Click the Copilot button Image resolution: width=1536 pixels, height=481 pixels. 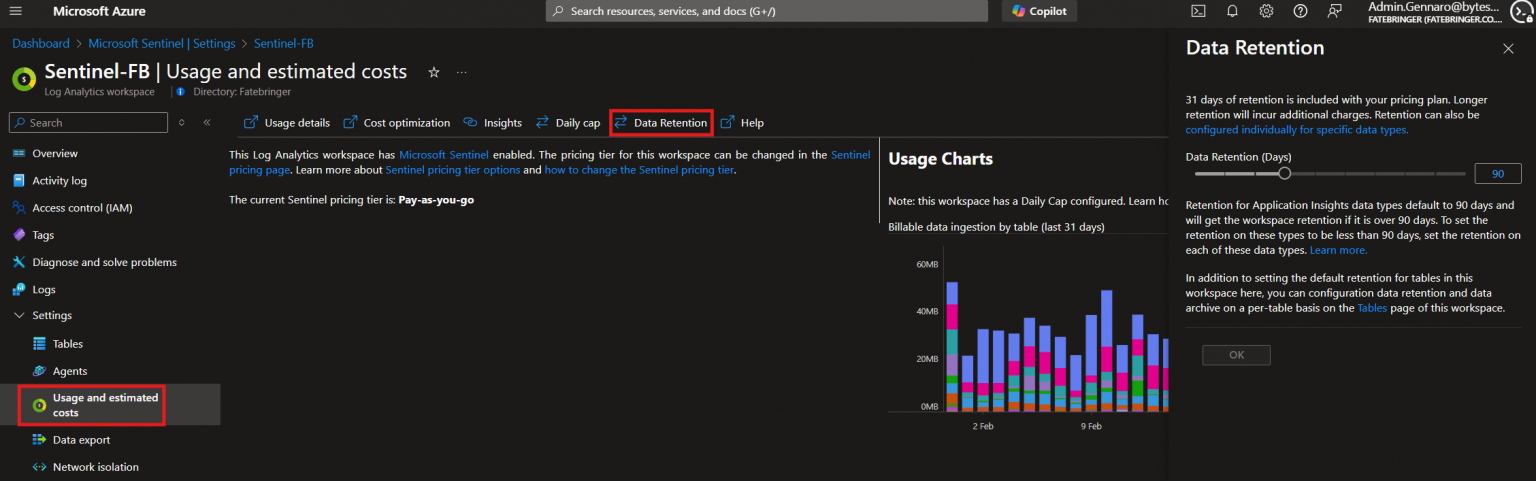click(1039, 11)
